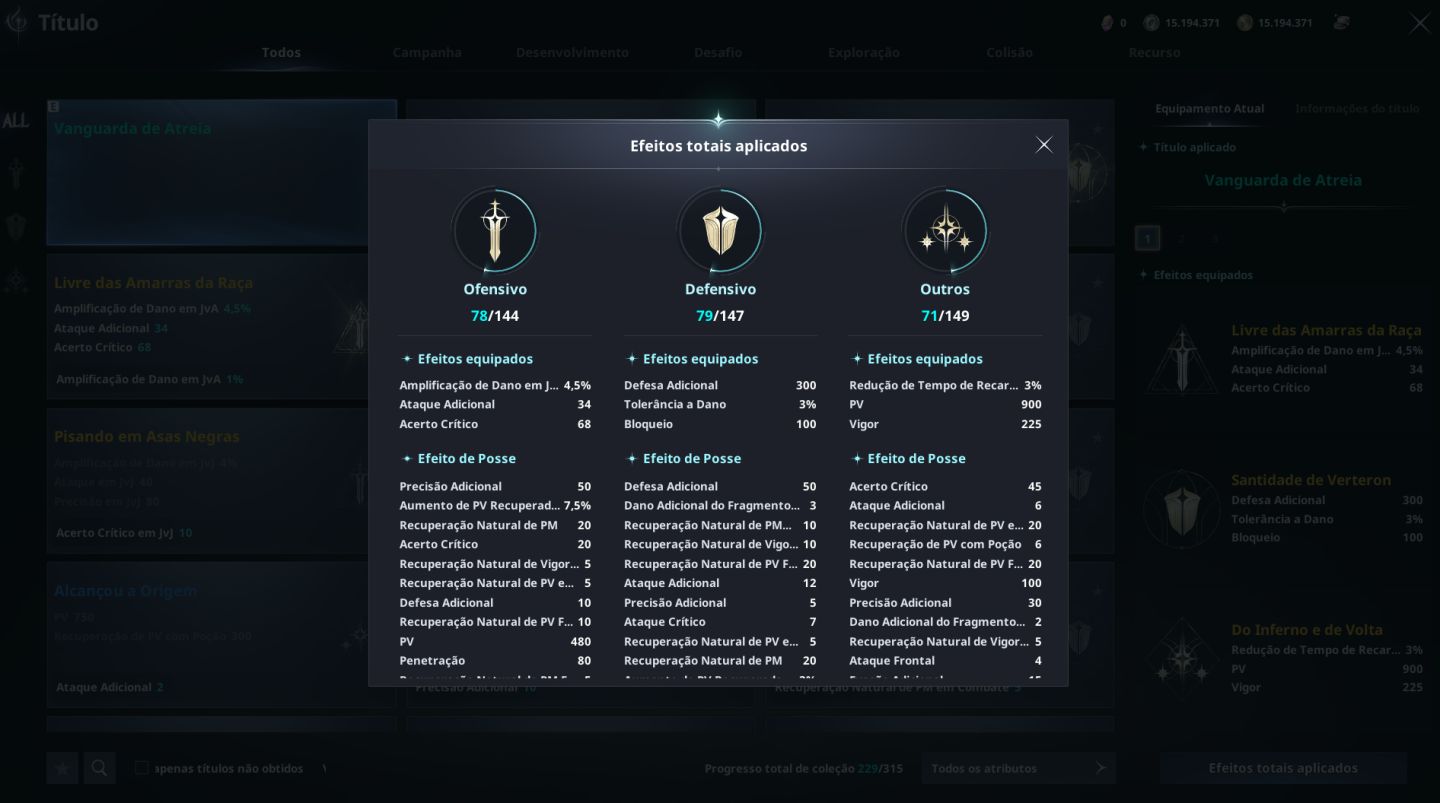Image resolution: width=1440 pixels, height=803 pixels.
Task: Close the Título screen with the top-right X
Action: (x=1419, y=23)
